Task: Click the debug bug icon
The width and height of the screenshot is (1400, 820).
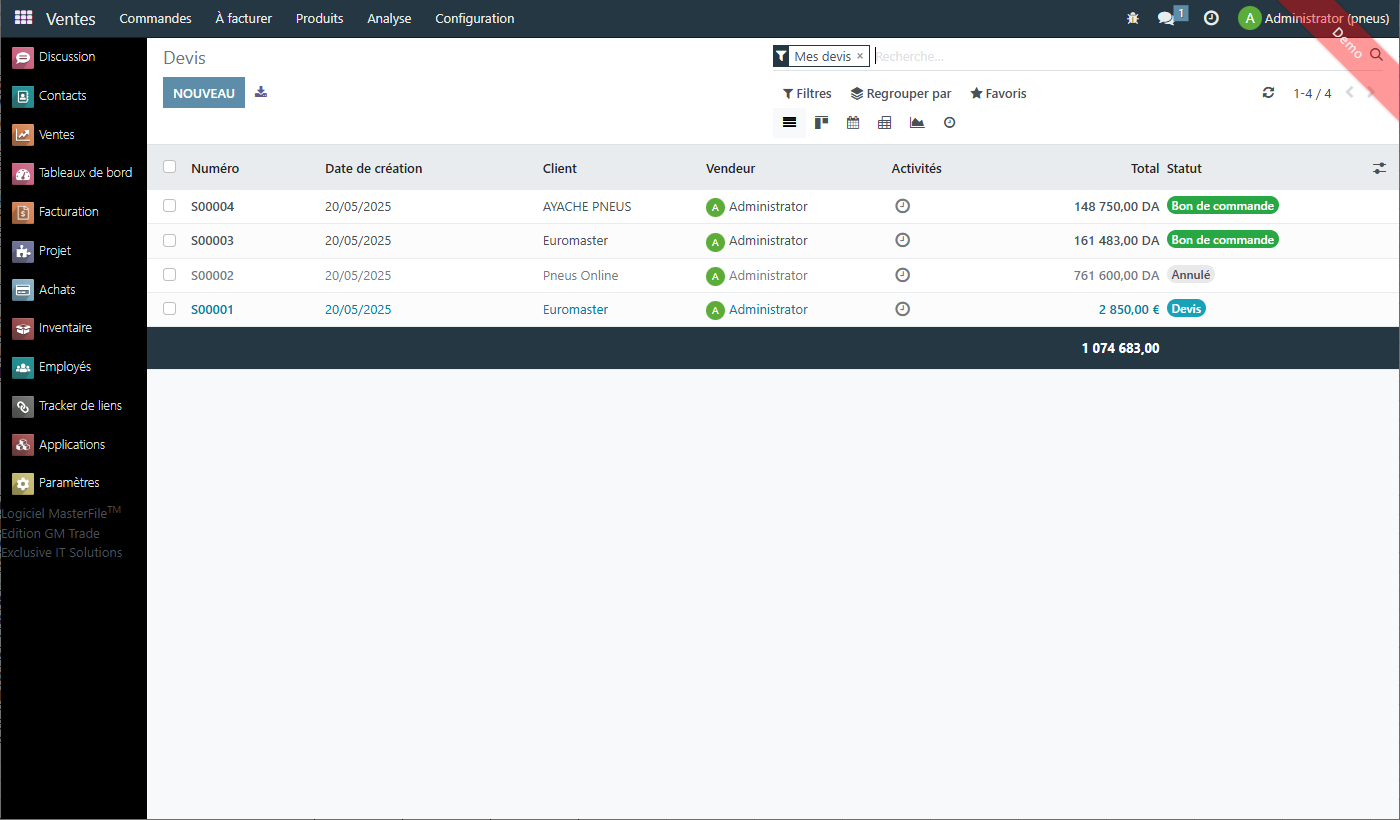Action: point(1133,18)
